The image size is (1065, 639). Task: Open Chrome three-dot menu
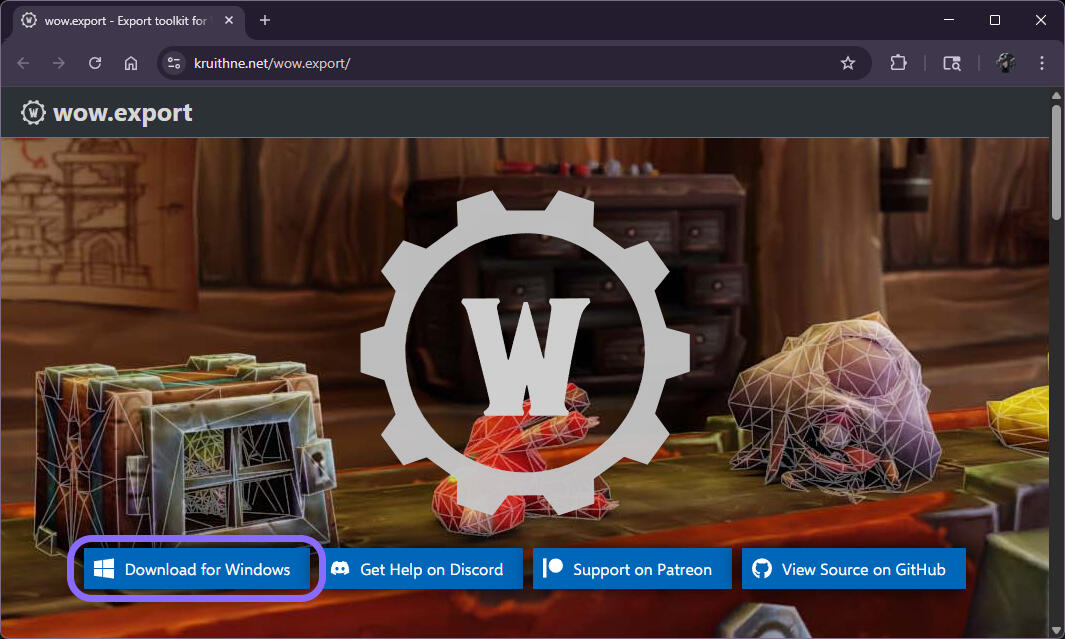(x=1042, y=63)
